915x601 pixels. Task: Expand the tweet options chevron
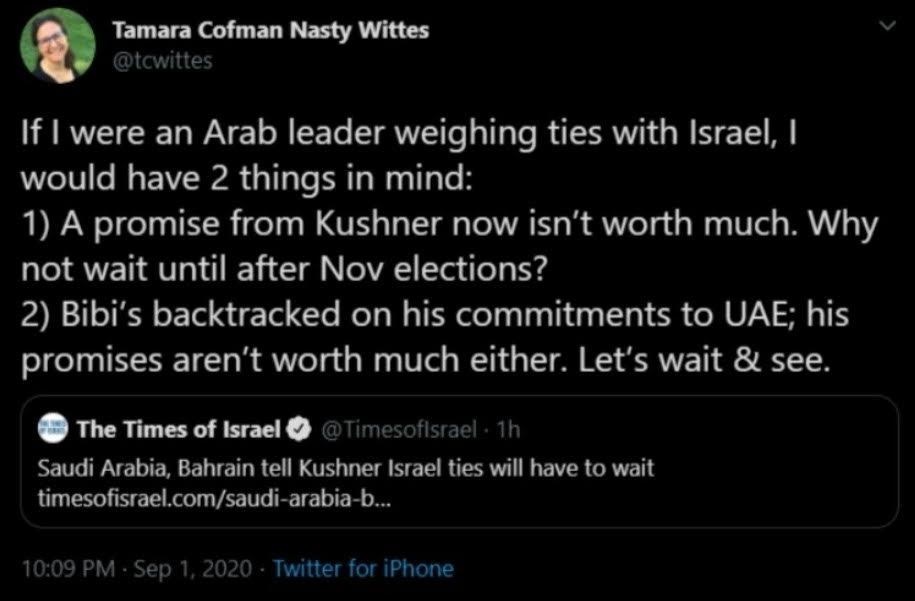(x=887, y=26)
